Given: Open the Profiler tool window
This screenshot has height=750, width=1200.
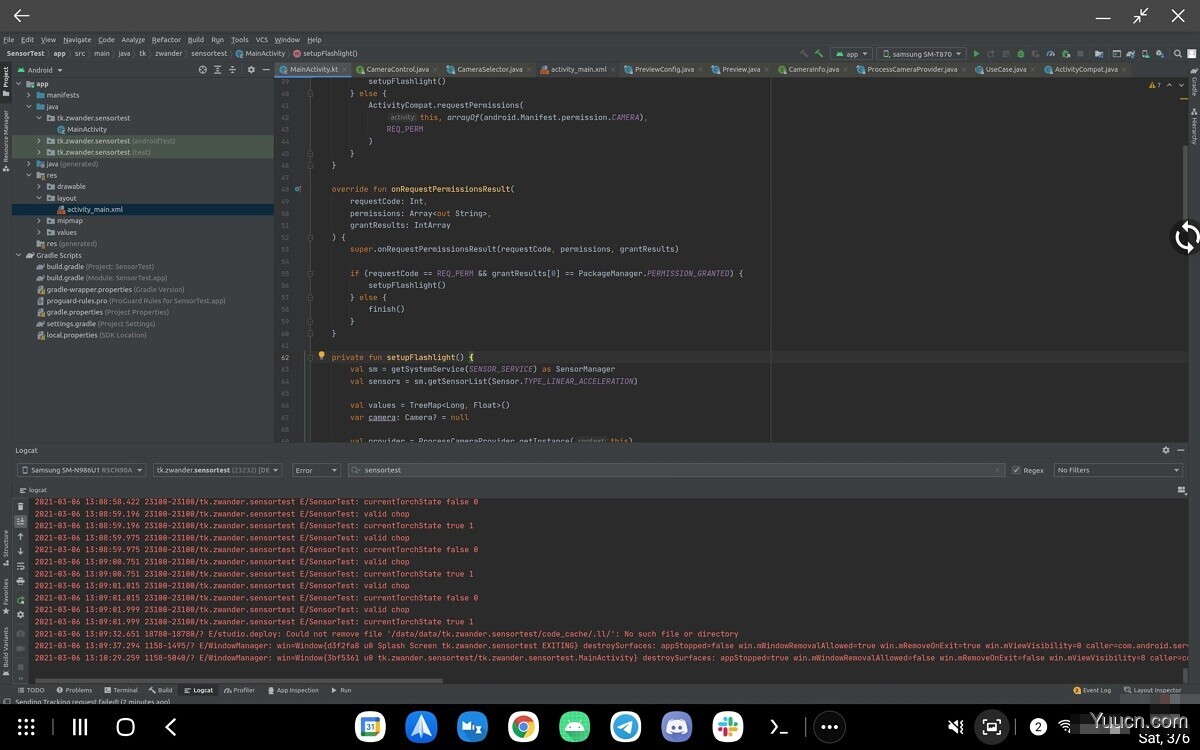Looking at the screenshot, I should click(x=239, y=690).
